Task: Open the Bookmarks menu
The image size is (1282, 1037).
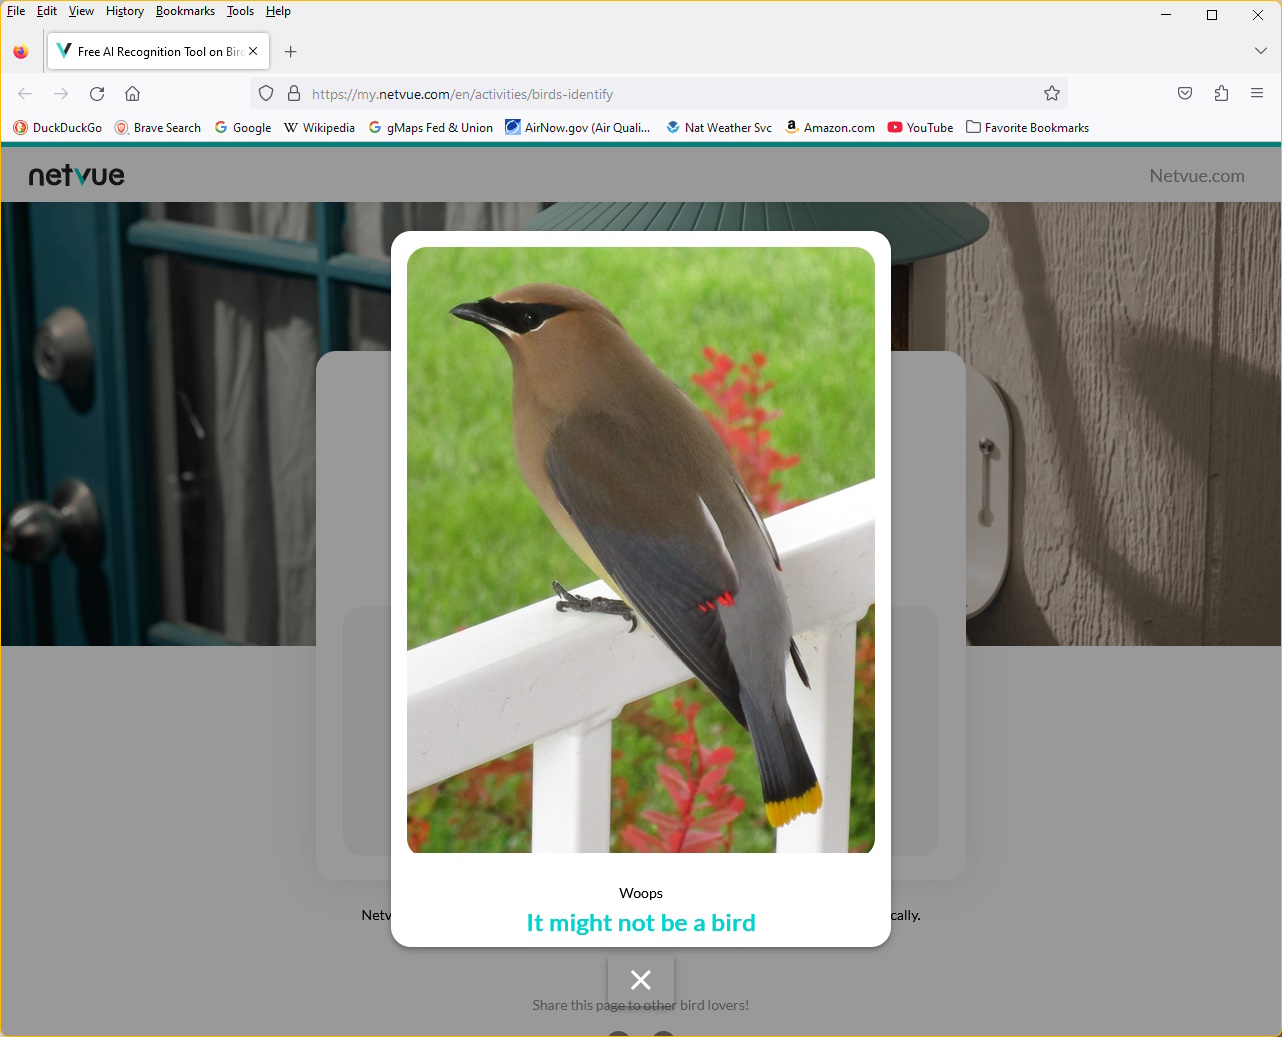Action: click(185, 11)
